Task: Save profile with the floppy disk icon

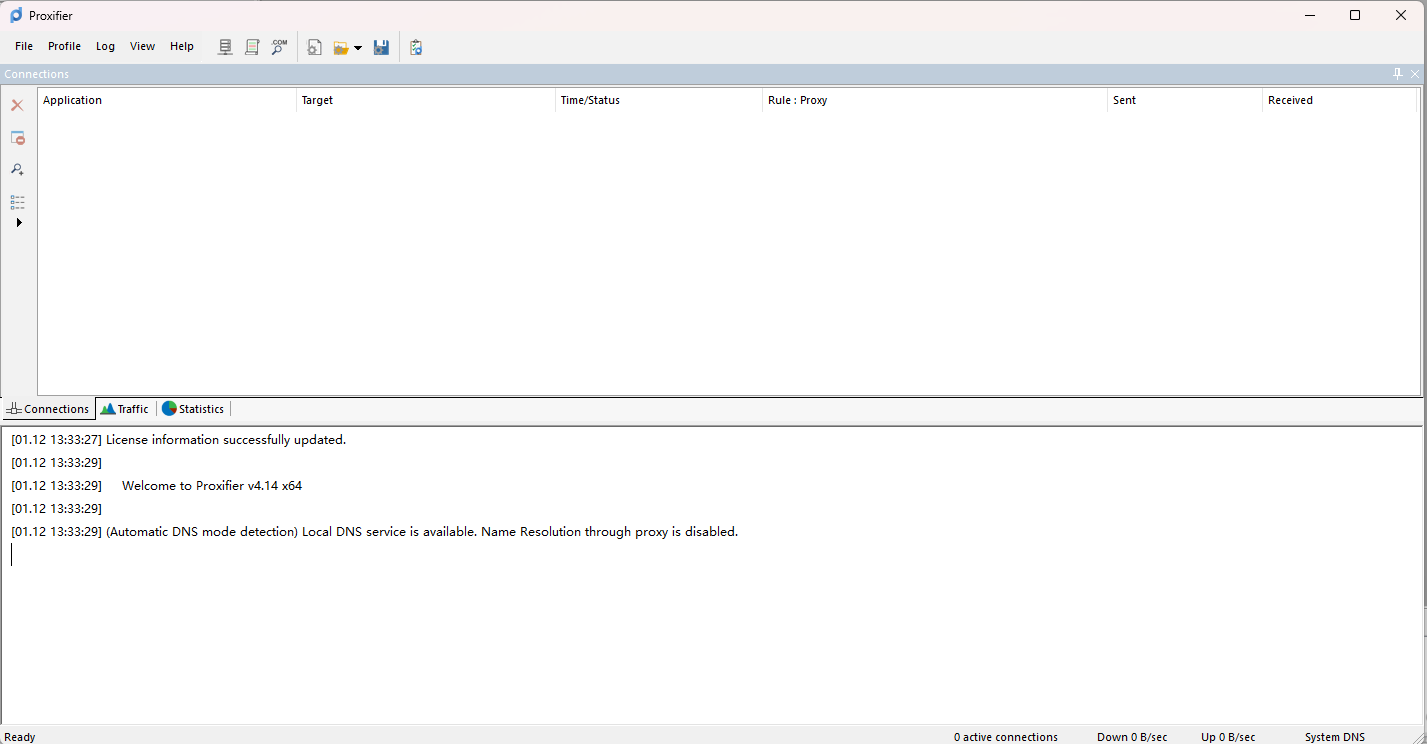Action: click(x=381, y=47)
